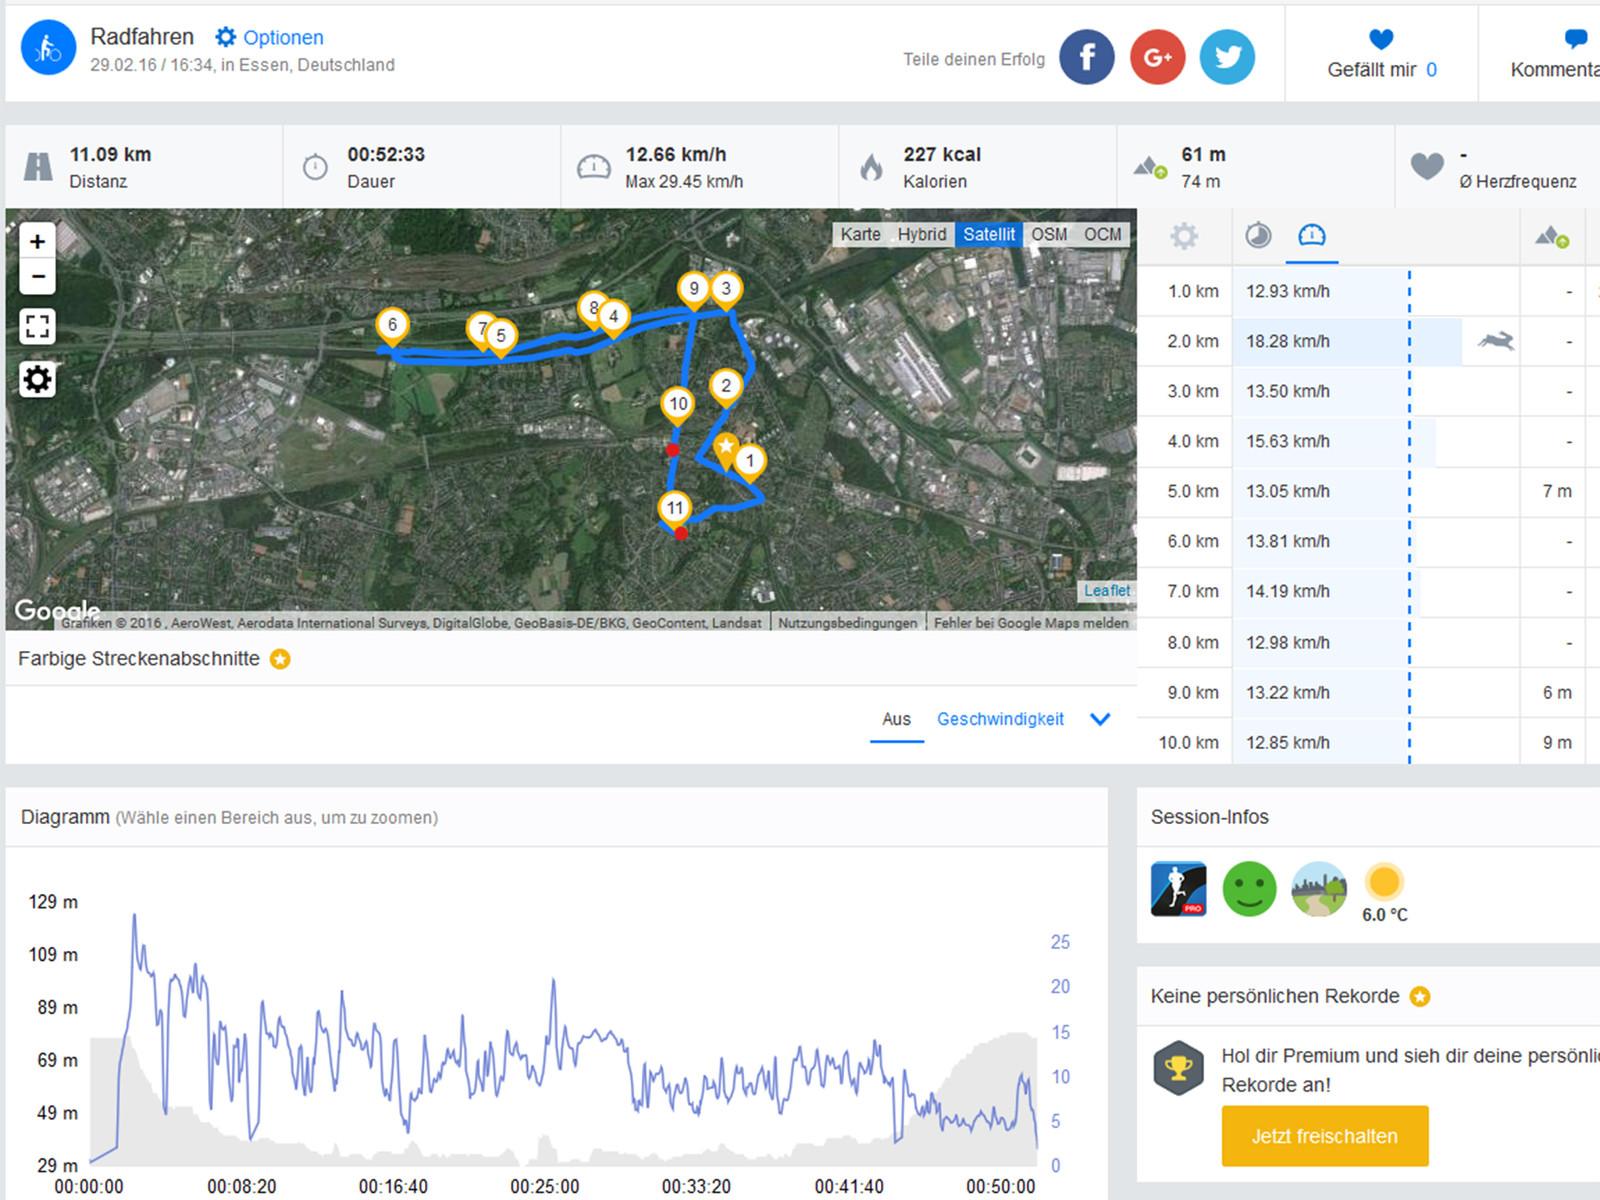
Task: Click Jetzt freischalten button
Action: pos(1324,1136)
